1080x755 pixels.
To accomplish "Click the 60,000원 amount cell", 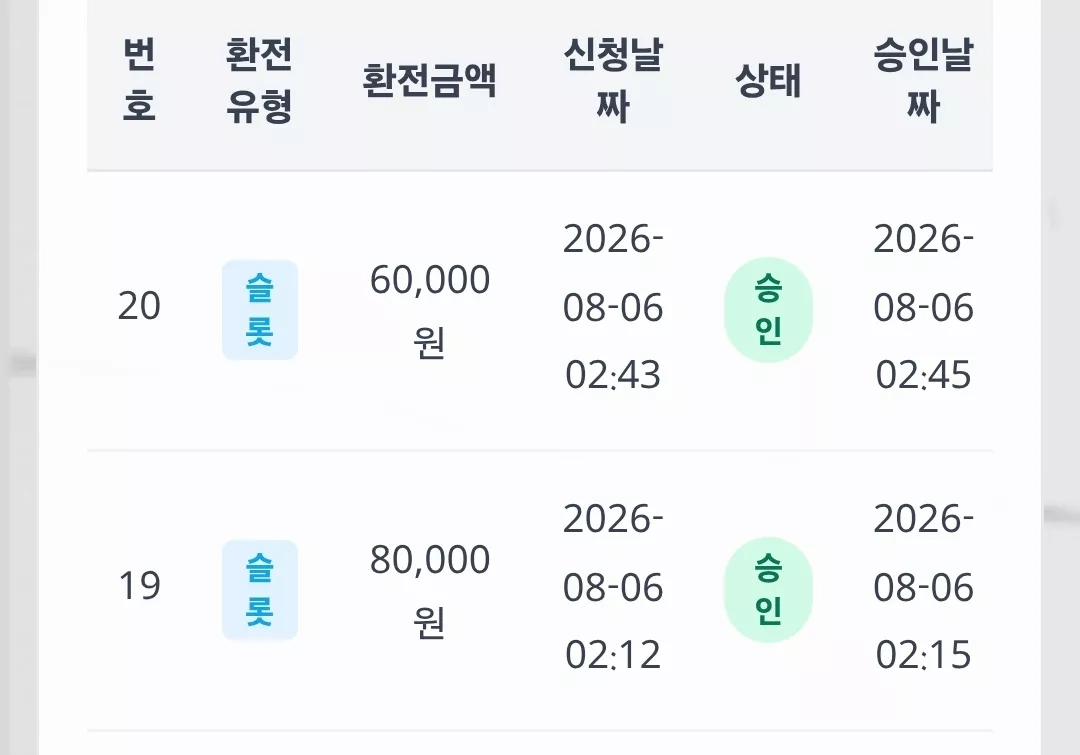I will click(430, 310).
